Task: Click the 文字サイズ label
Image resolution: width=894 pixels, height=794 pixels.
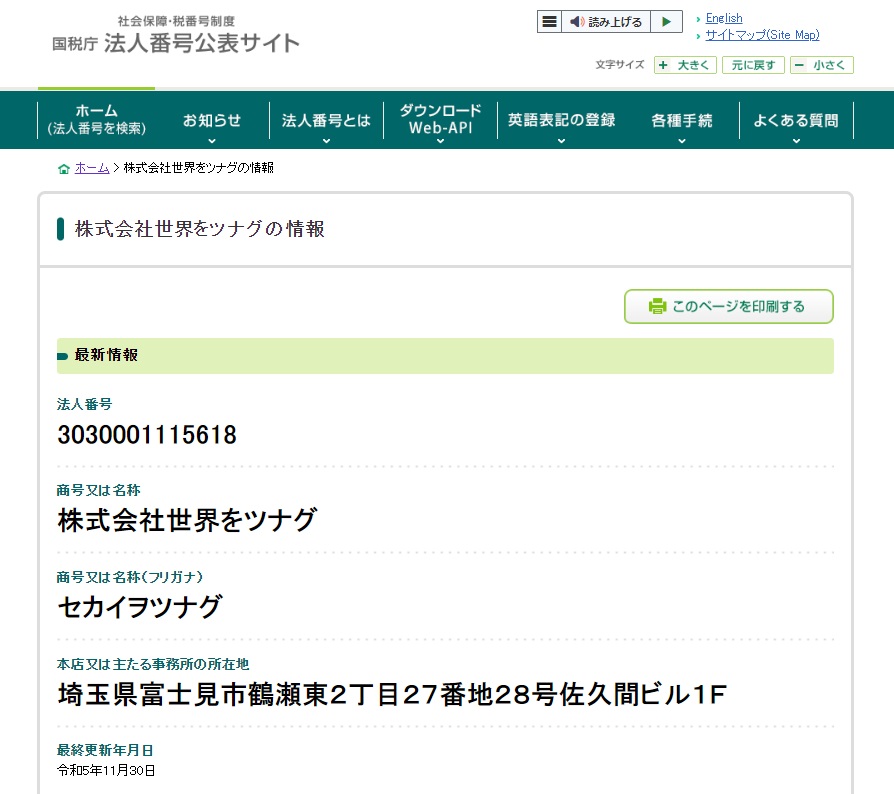Action: pos(620,64)
